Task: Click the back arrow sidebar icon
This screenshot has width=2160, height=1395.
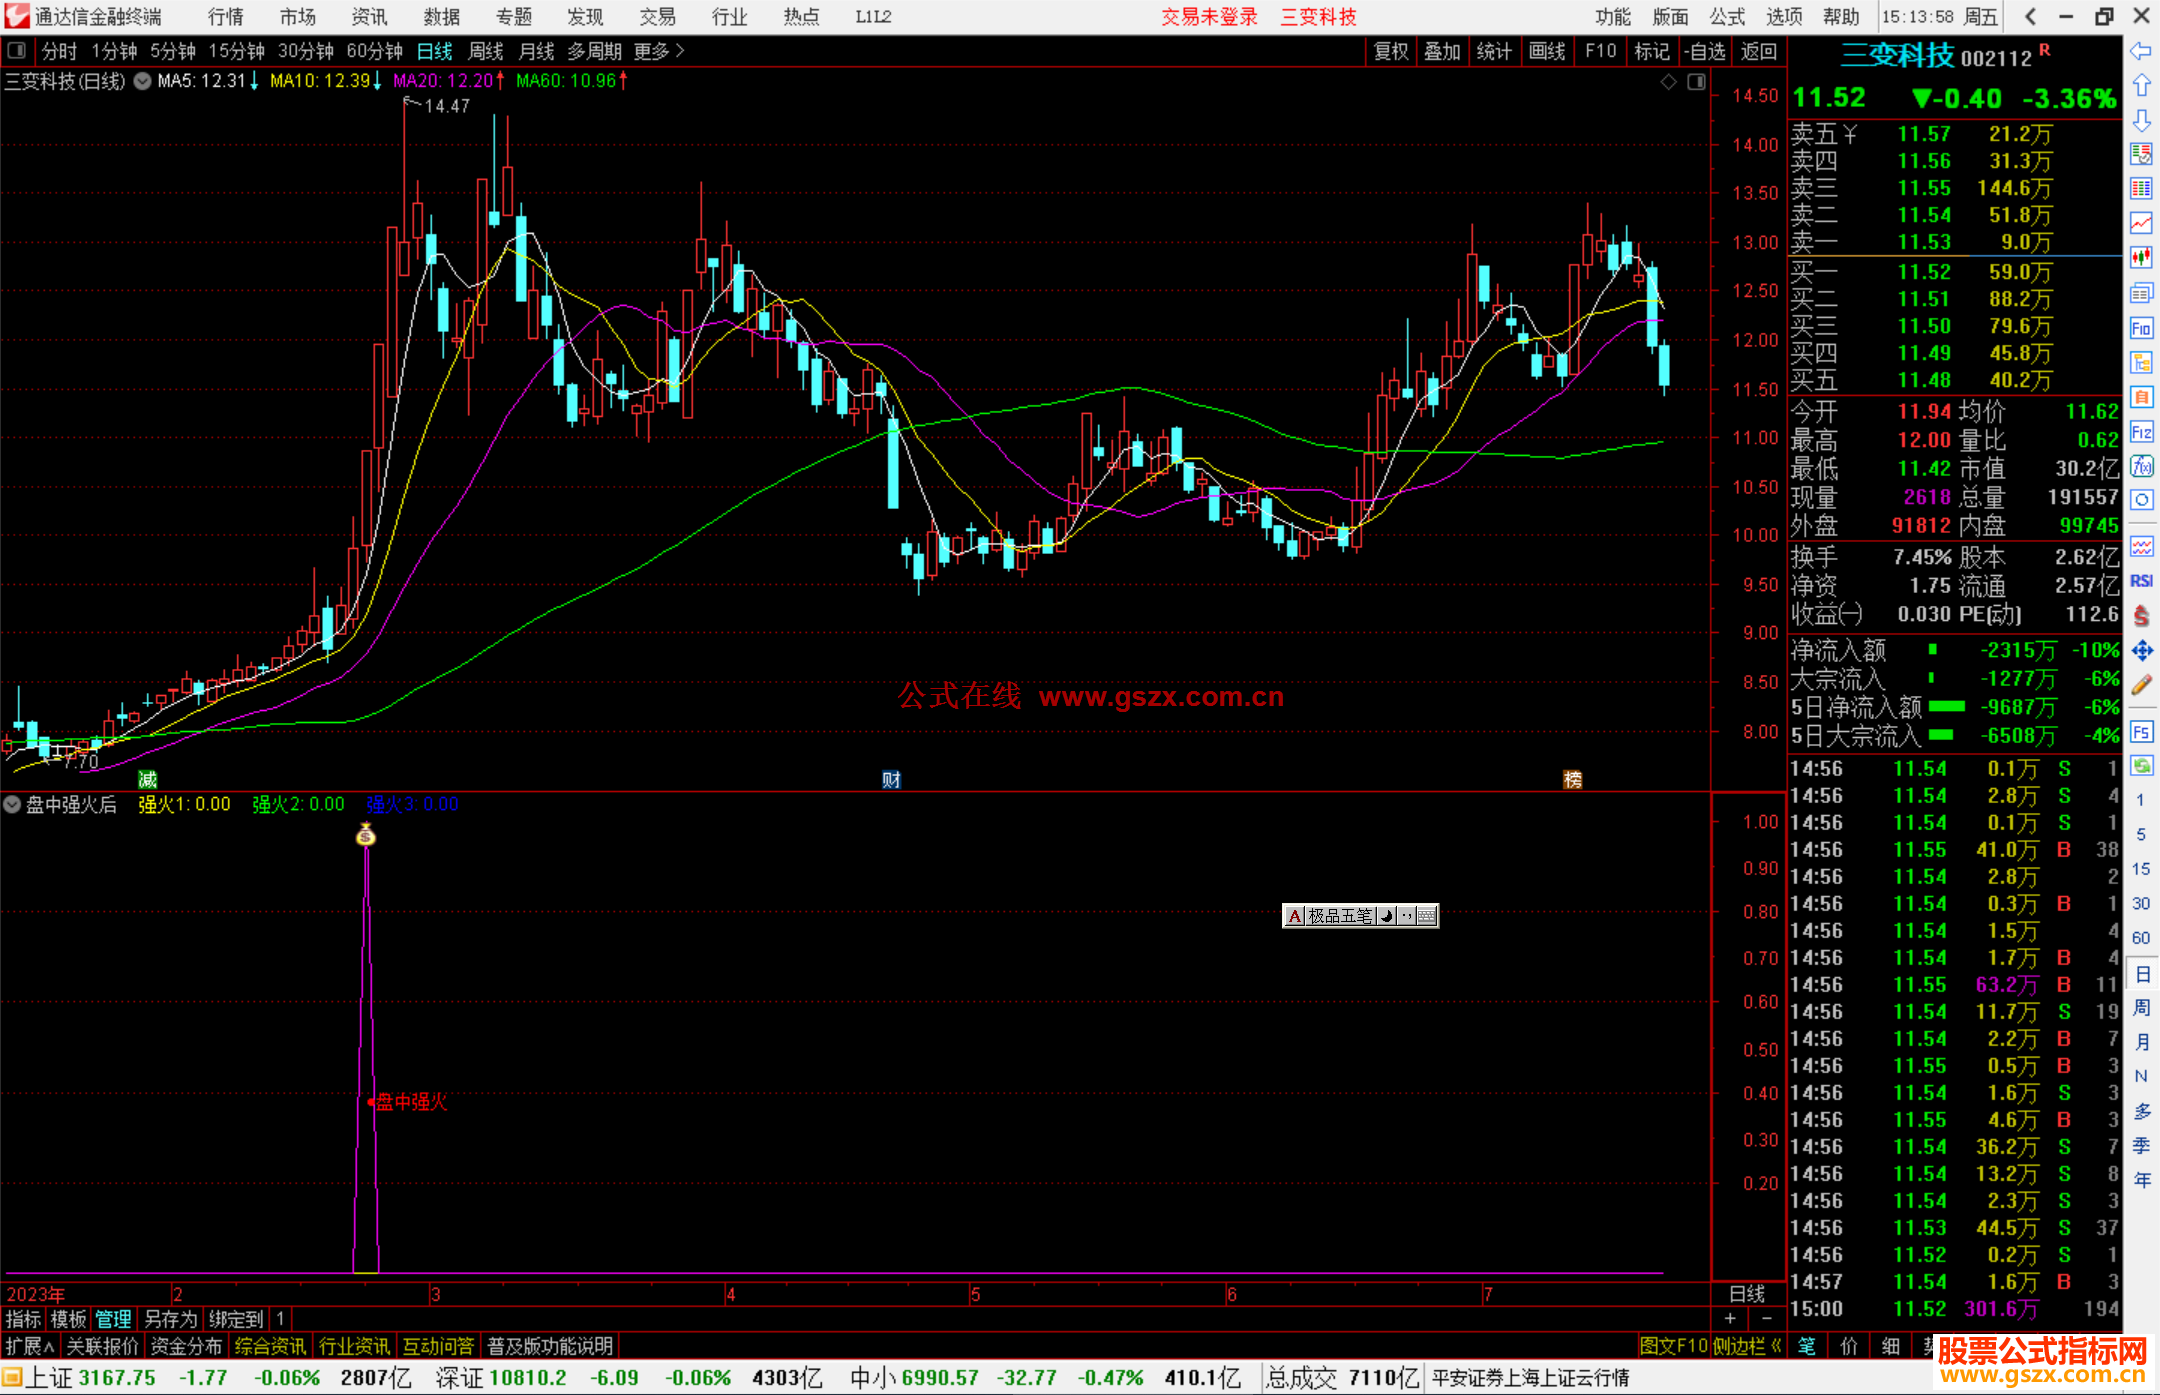Action: point(2141,51)
